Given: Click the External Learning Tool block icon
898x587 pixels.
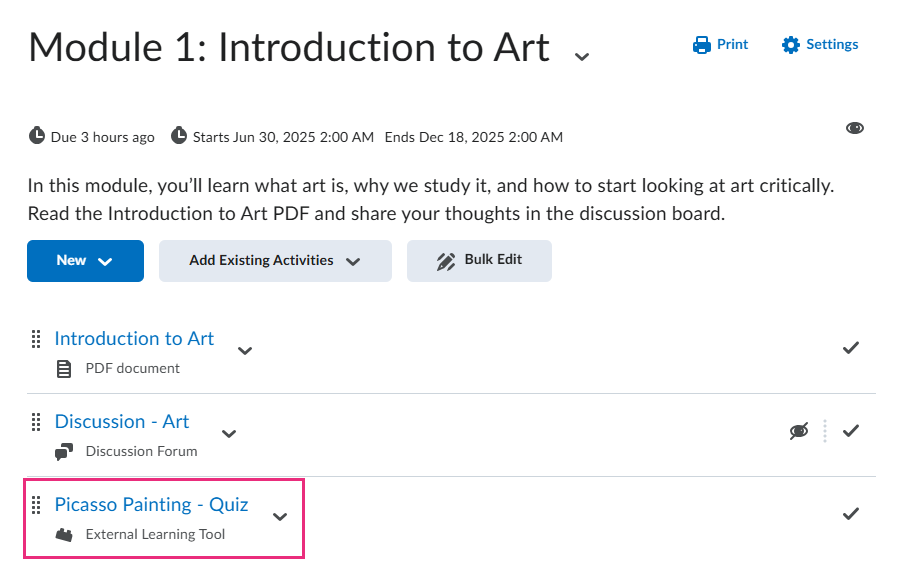Looking at the screenshot, I should (64, 535).
